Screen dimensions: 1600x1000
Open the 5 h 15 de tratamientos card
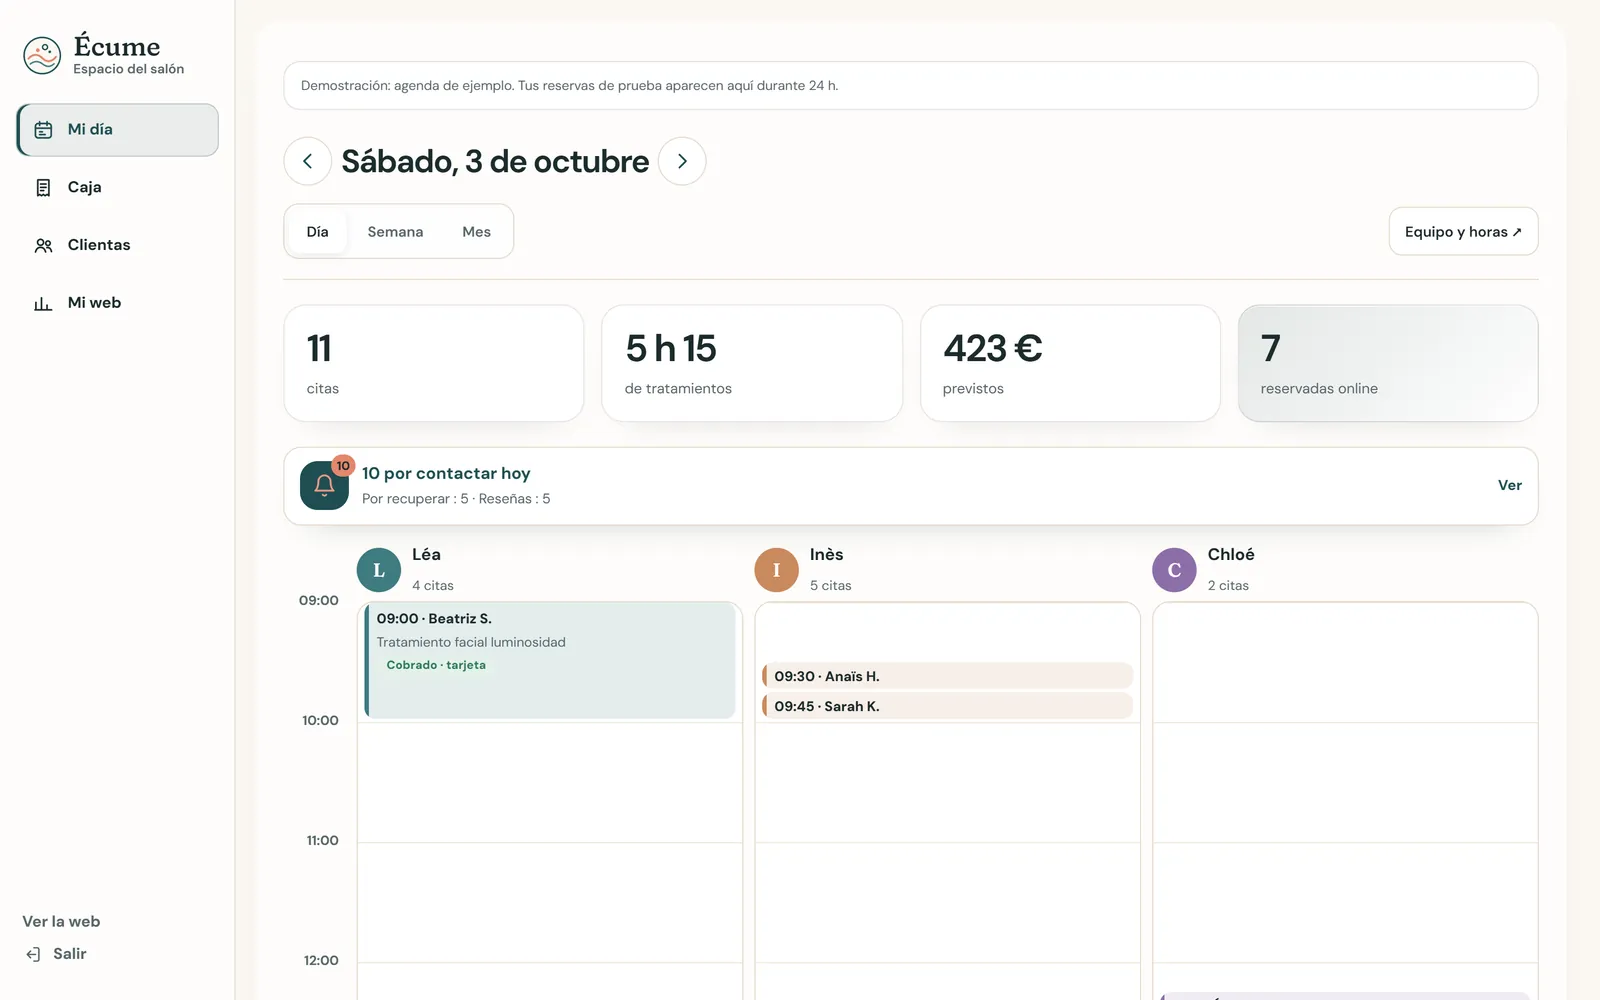pos(752,364)
